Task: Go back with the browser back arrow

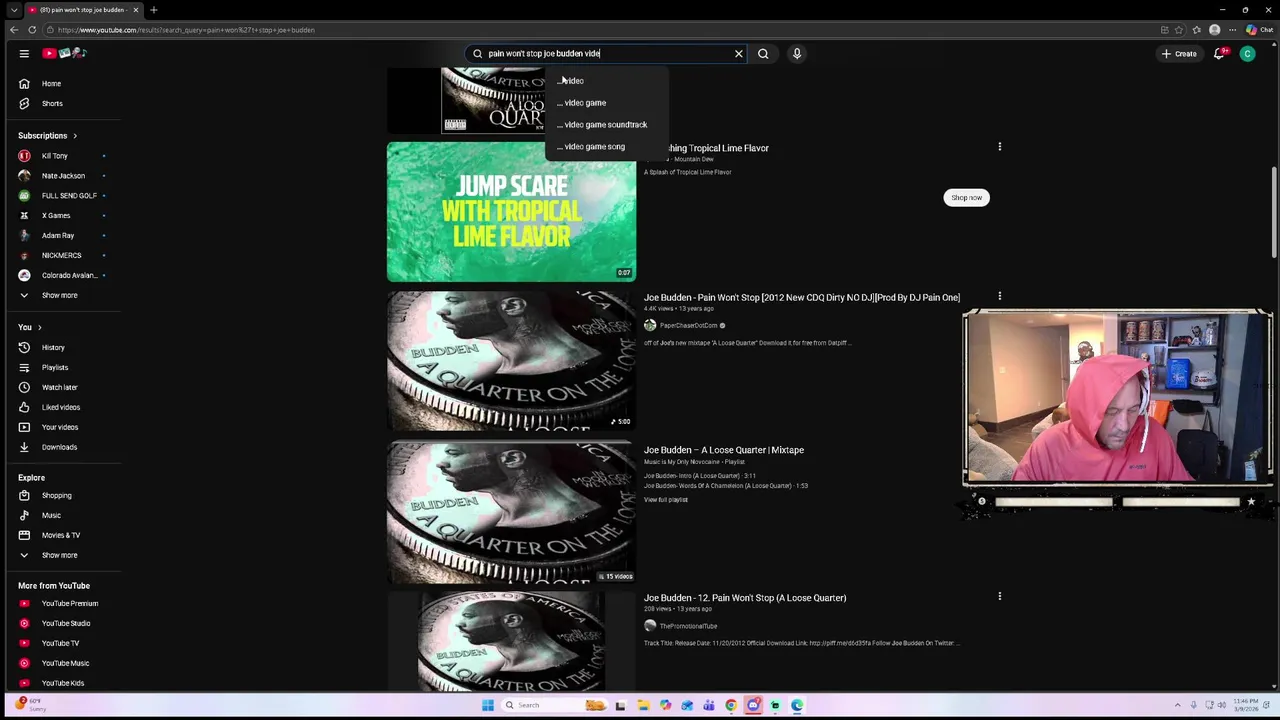Action: (x=14, y=30)
